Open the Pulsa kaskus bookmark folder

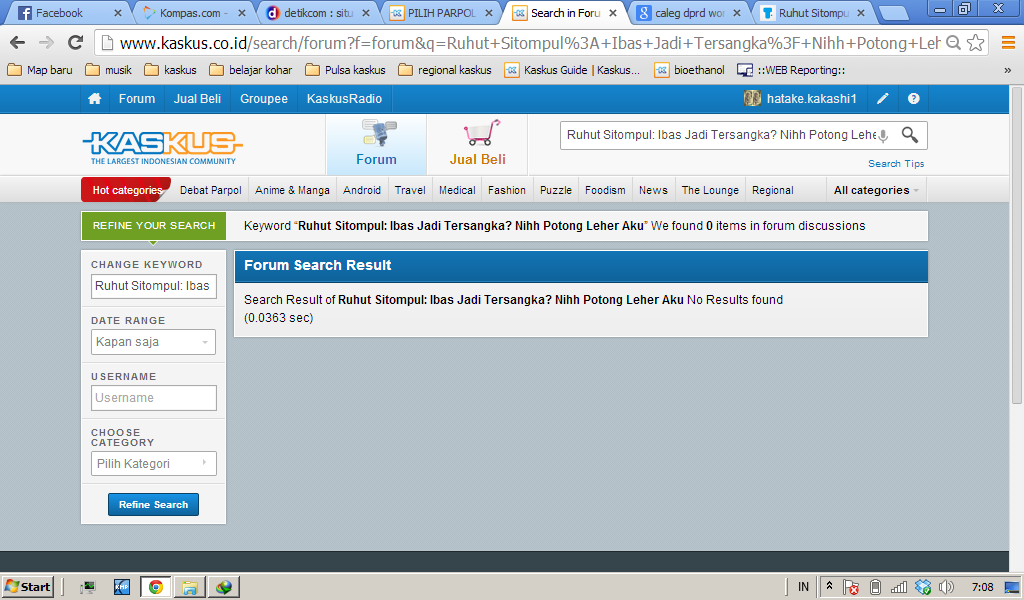tap(345, 70)
